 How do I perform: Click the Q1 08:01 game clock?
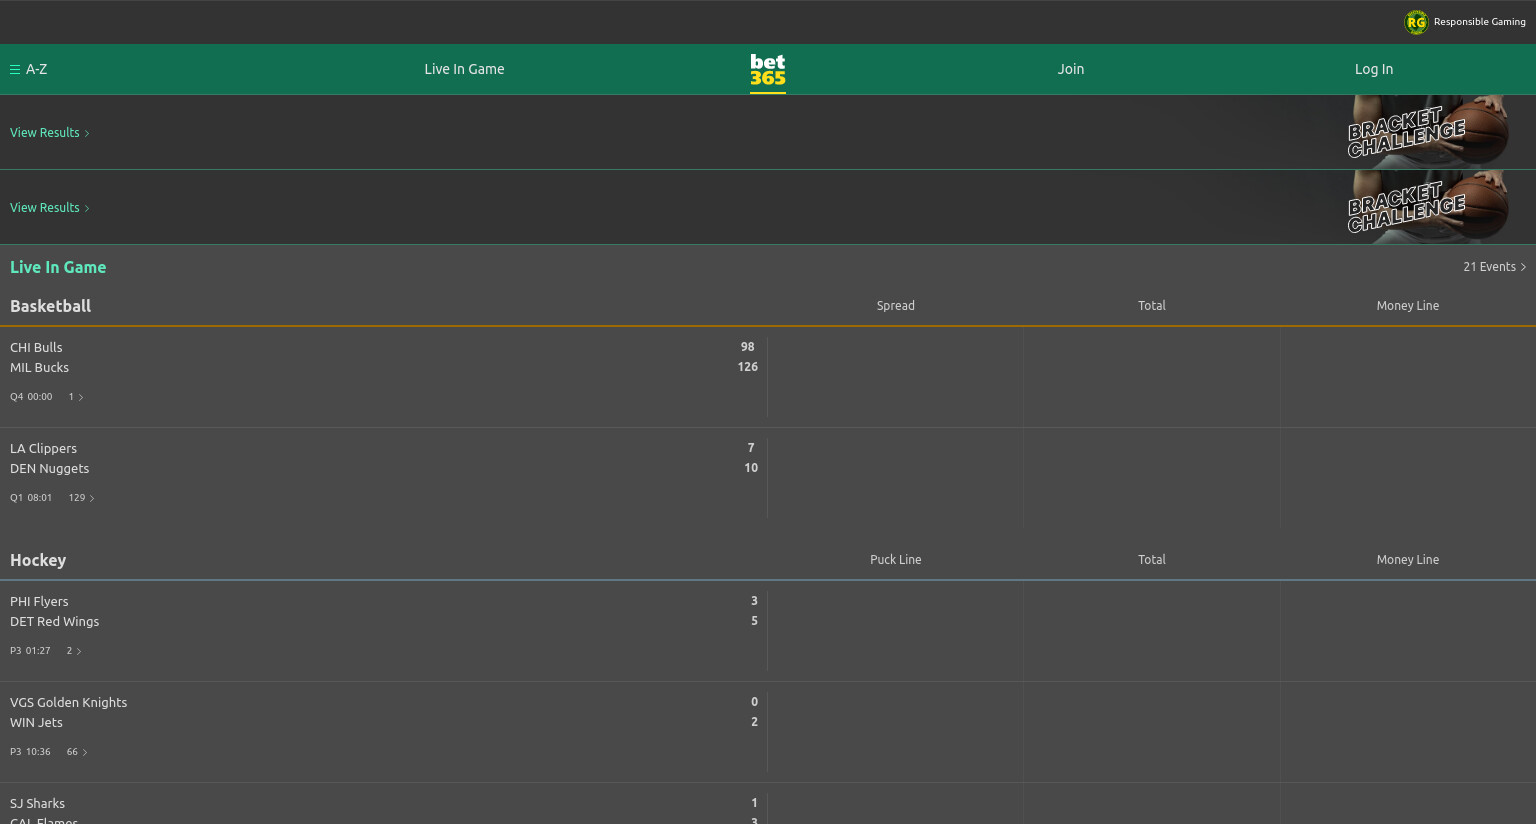pyautogui.click(x=31, y=498)
